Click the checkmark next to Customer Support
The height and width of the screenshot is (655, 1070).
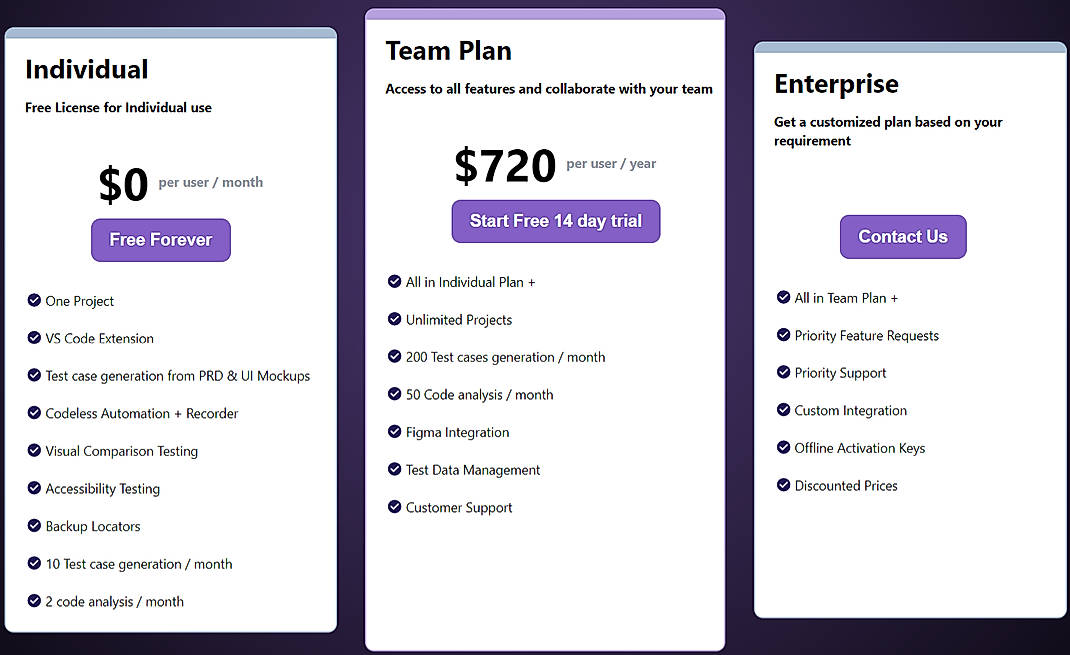tap(394, 507)
